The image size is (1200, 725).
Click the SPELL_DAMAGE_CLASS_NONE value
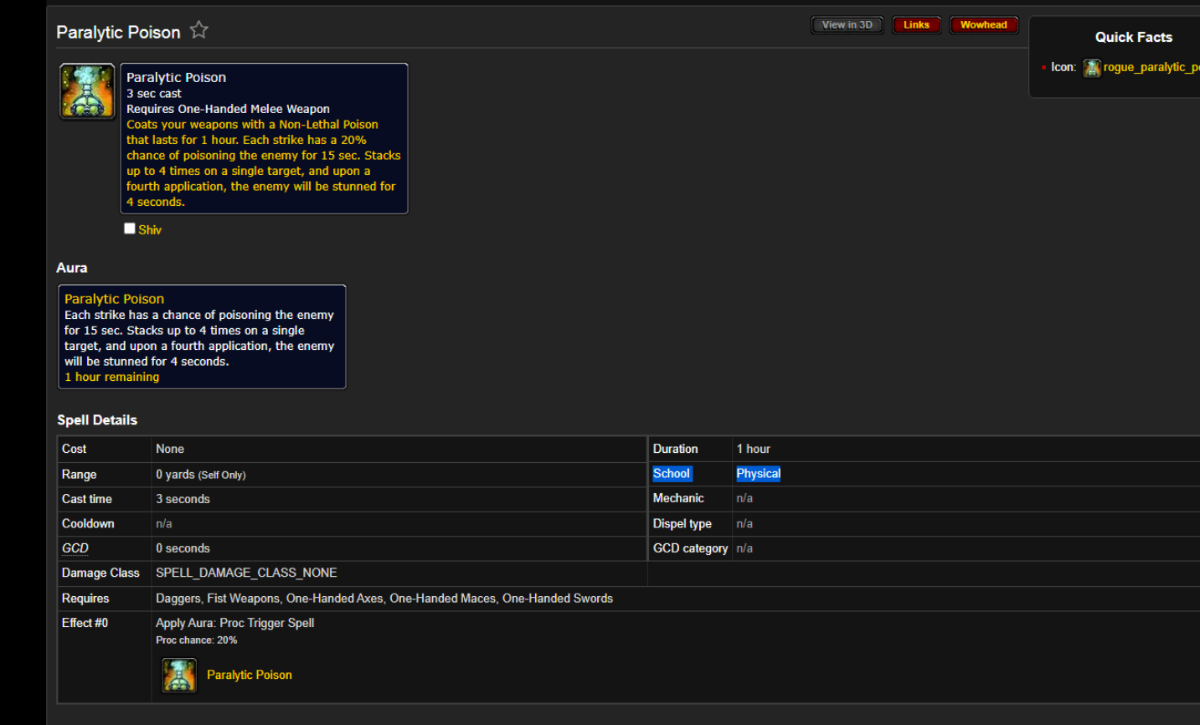(246, 573)
